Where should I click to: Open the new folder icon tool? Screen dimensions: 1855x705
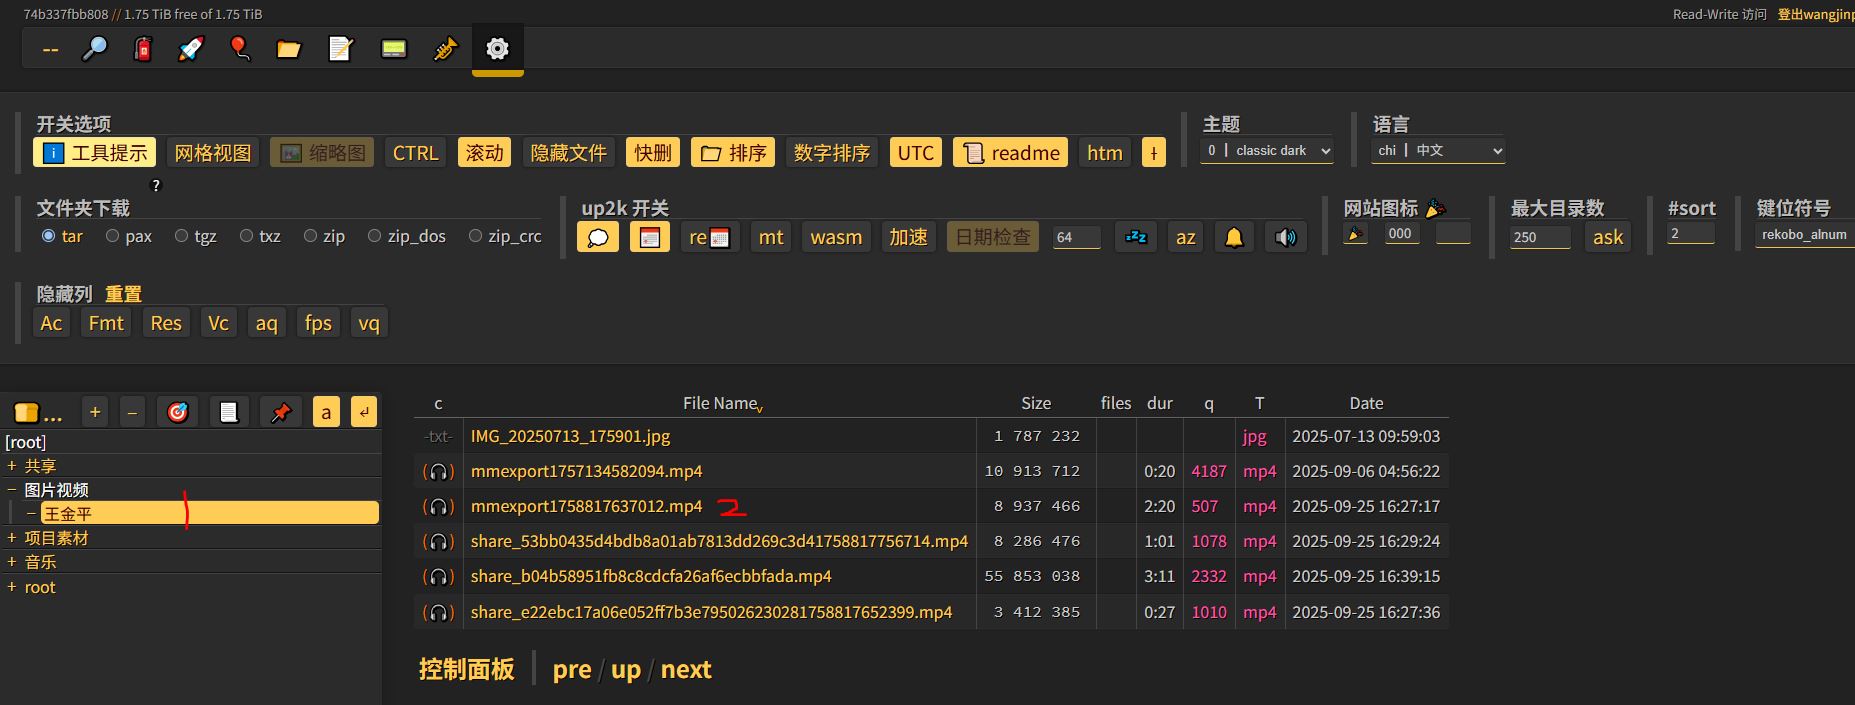pos(289,48)
